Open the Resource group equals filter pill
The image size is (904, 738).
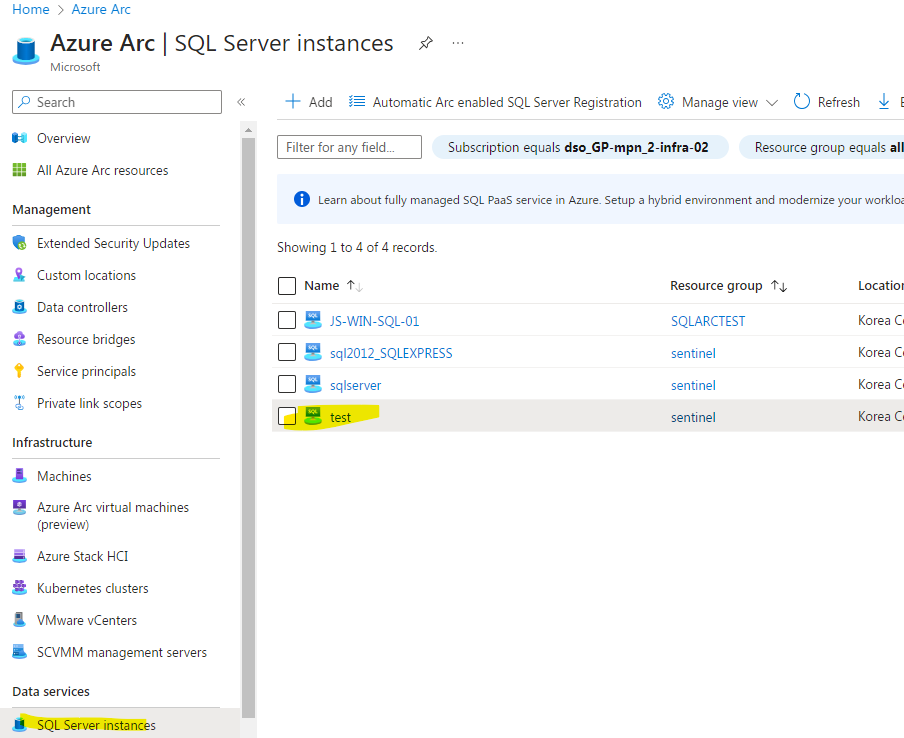tap(822, 148)
